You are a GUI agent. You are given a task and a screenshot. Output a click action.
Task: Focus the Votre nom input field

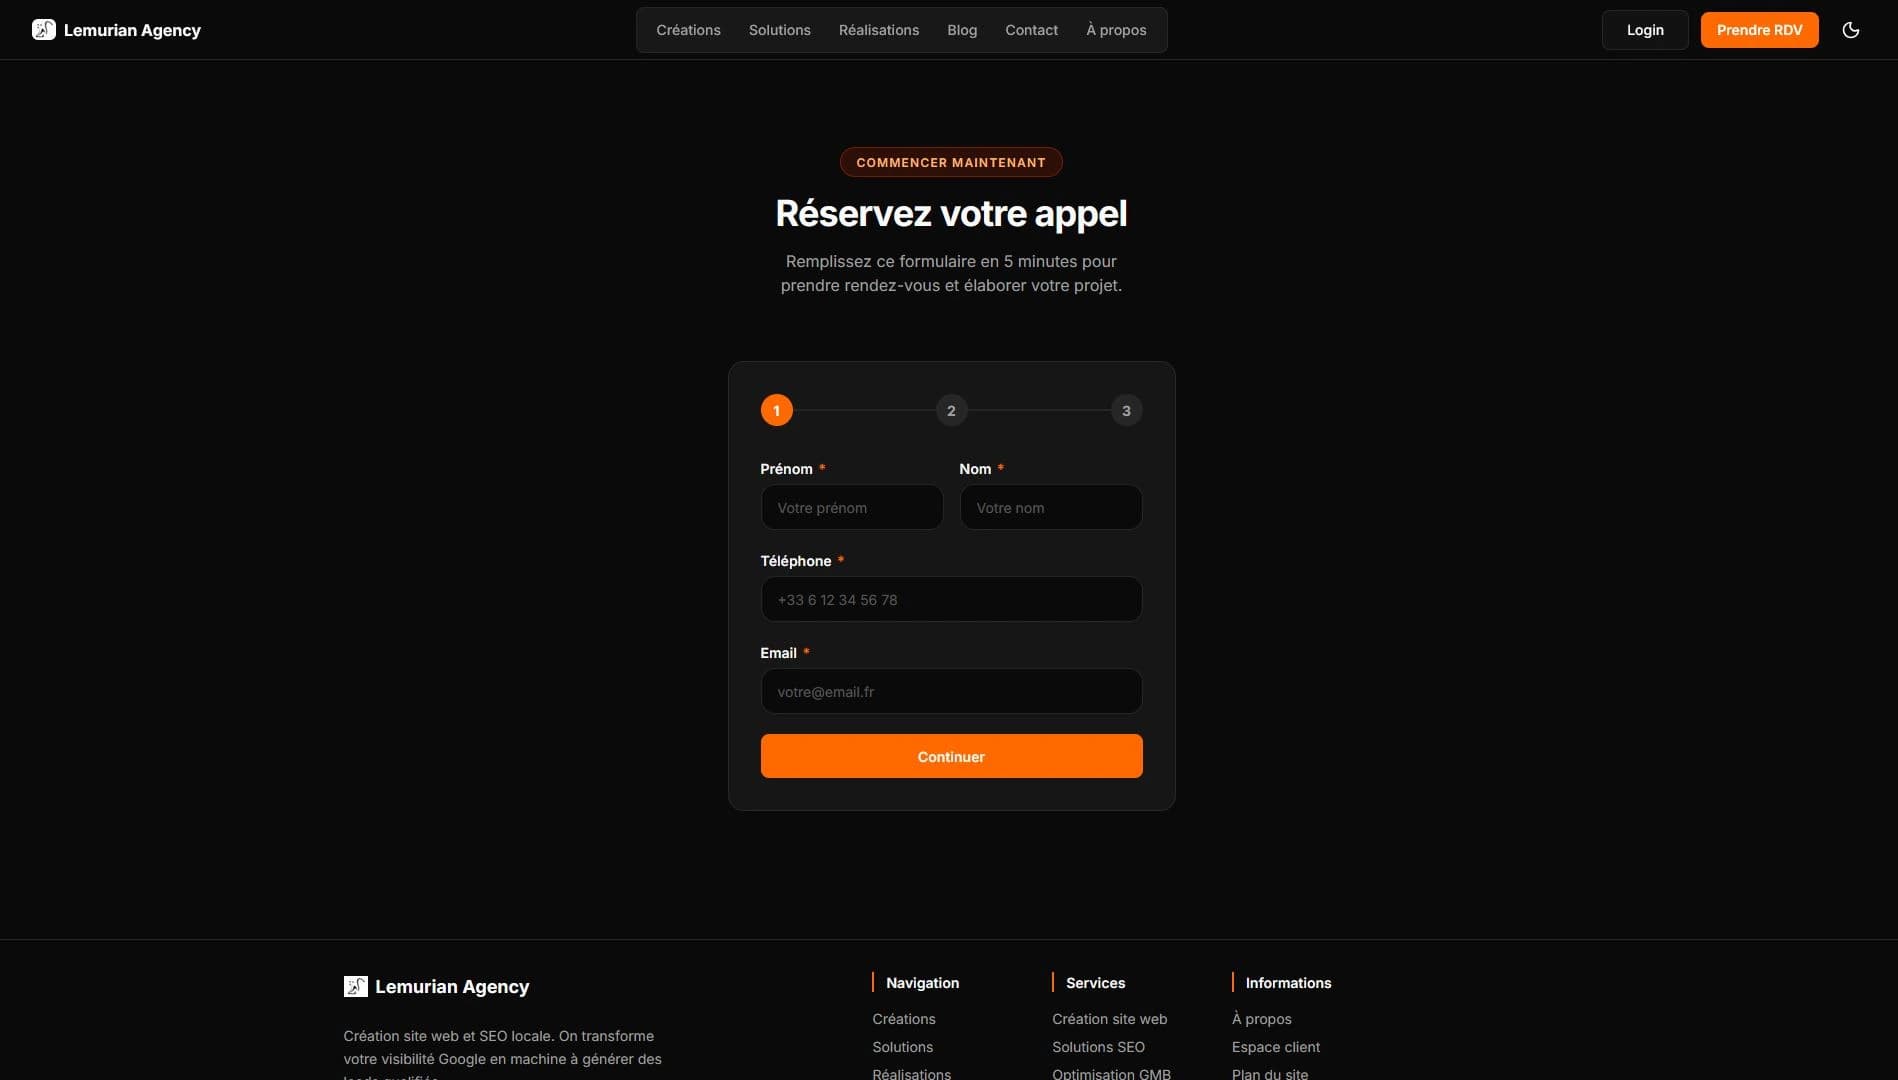[1051, 507]
